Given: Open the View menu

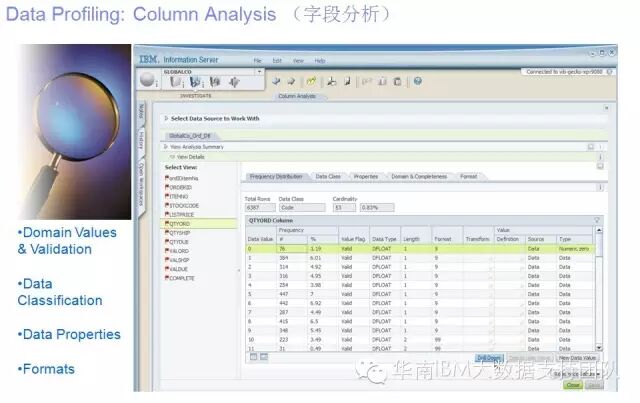Looking at the screenshot, I should [298, 60].
